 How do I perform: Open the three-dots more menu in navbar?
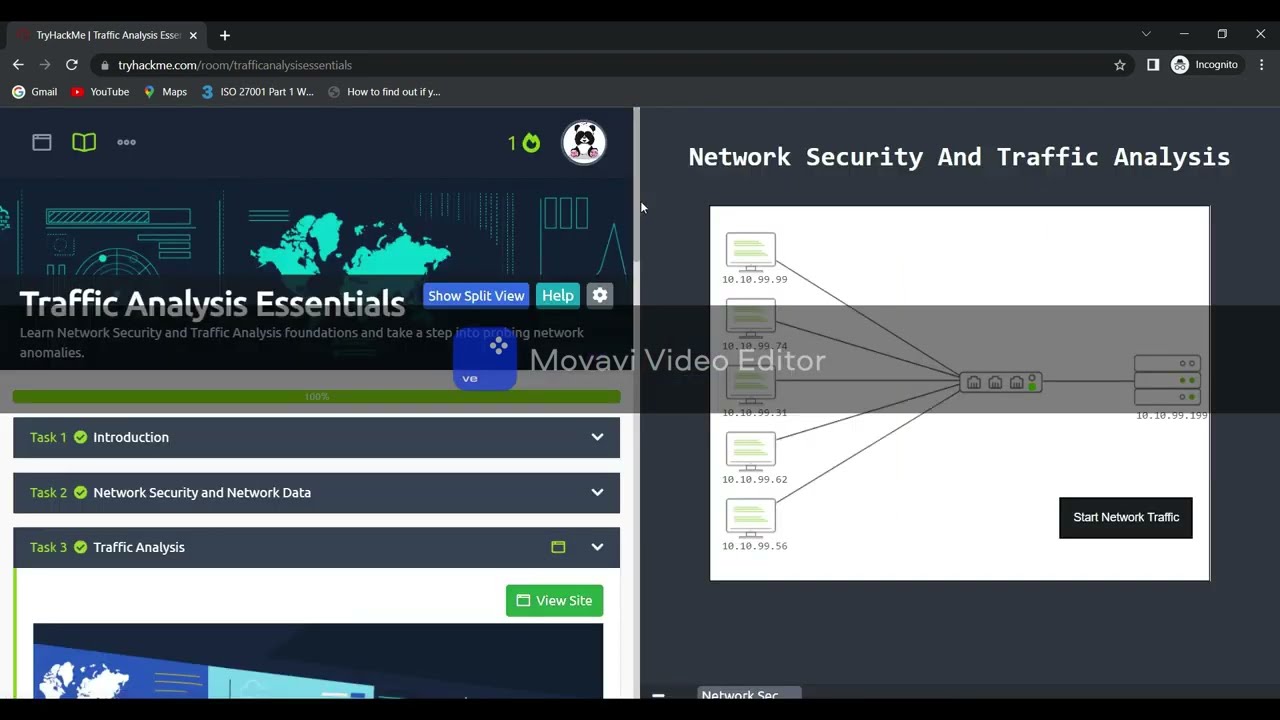pos(126,142)
